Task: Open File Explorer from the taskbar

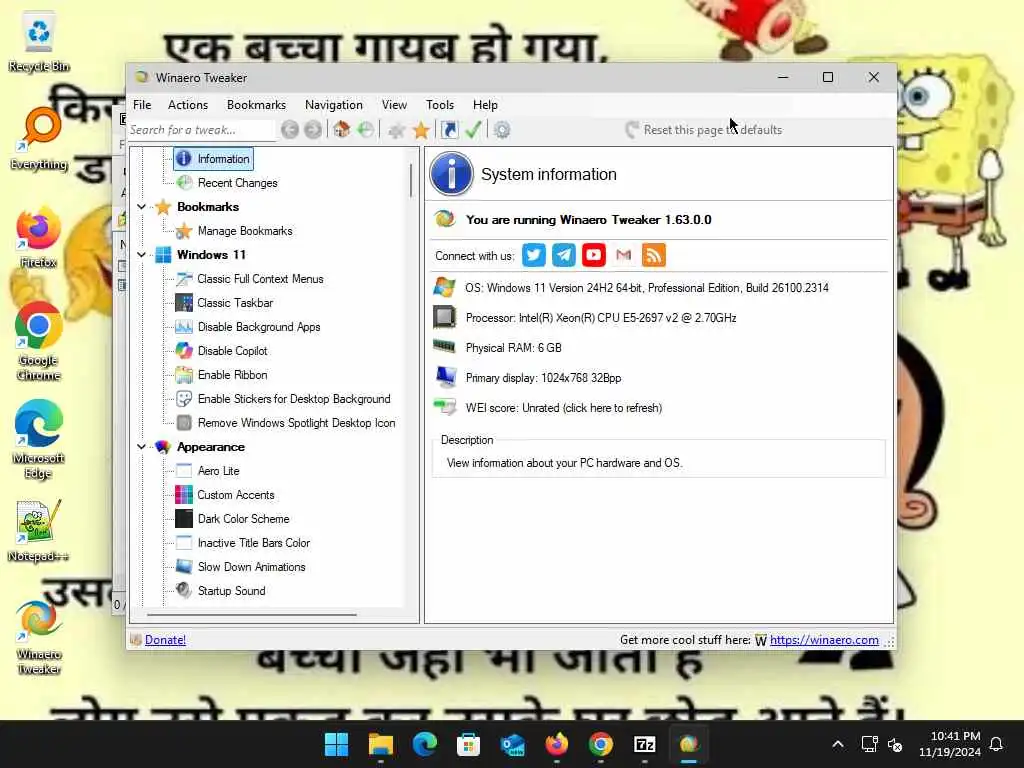Action: pos(380,744)
